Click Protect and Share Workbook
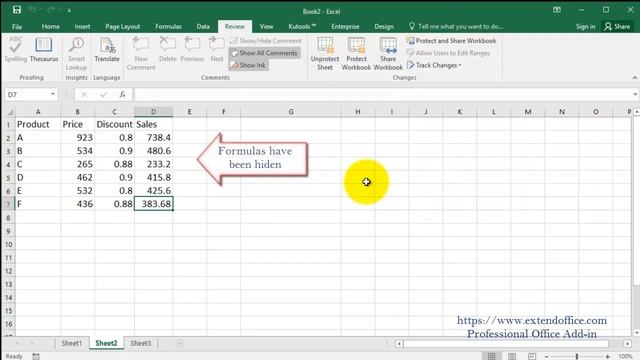The height and width of the screenshot is (360, 640). [451, 41]
